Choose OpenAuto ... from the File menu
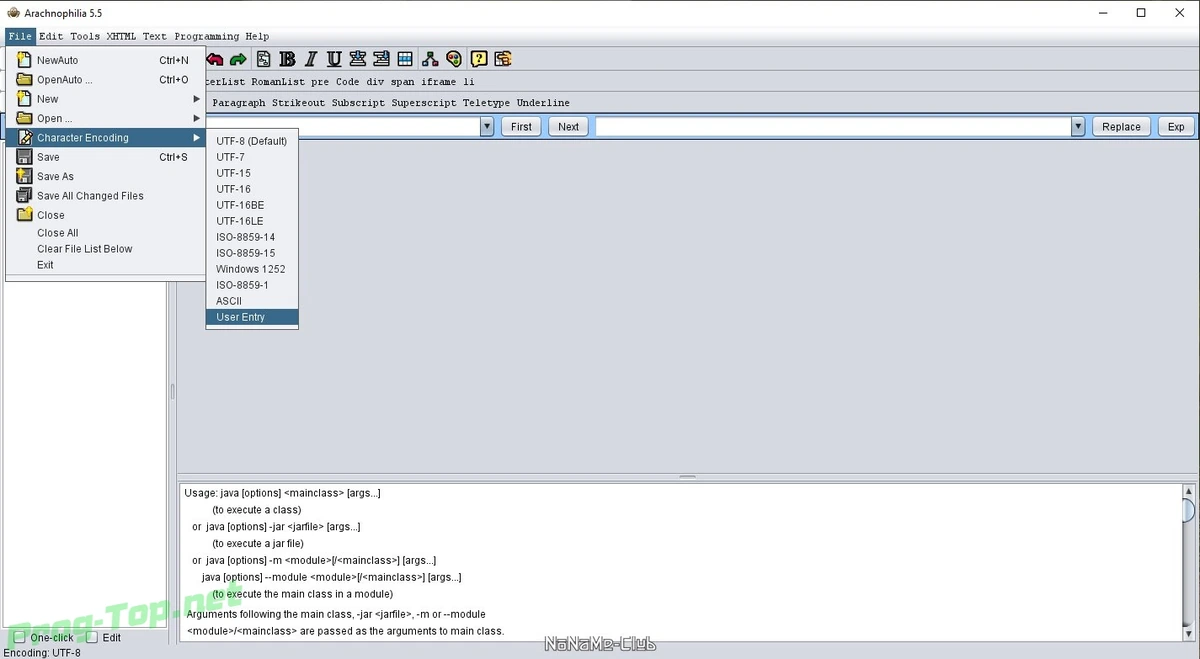This screenshot has height=659, width=1200. (x=105, y=80)
